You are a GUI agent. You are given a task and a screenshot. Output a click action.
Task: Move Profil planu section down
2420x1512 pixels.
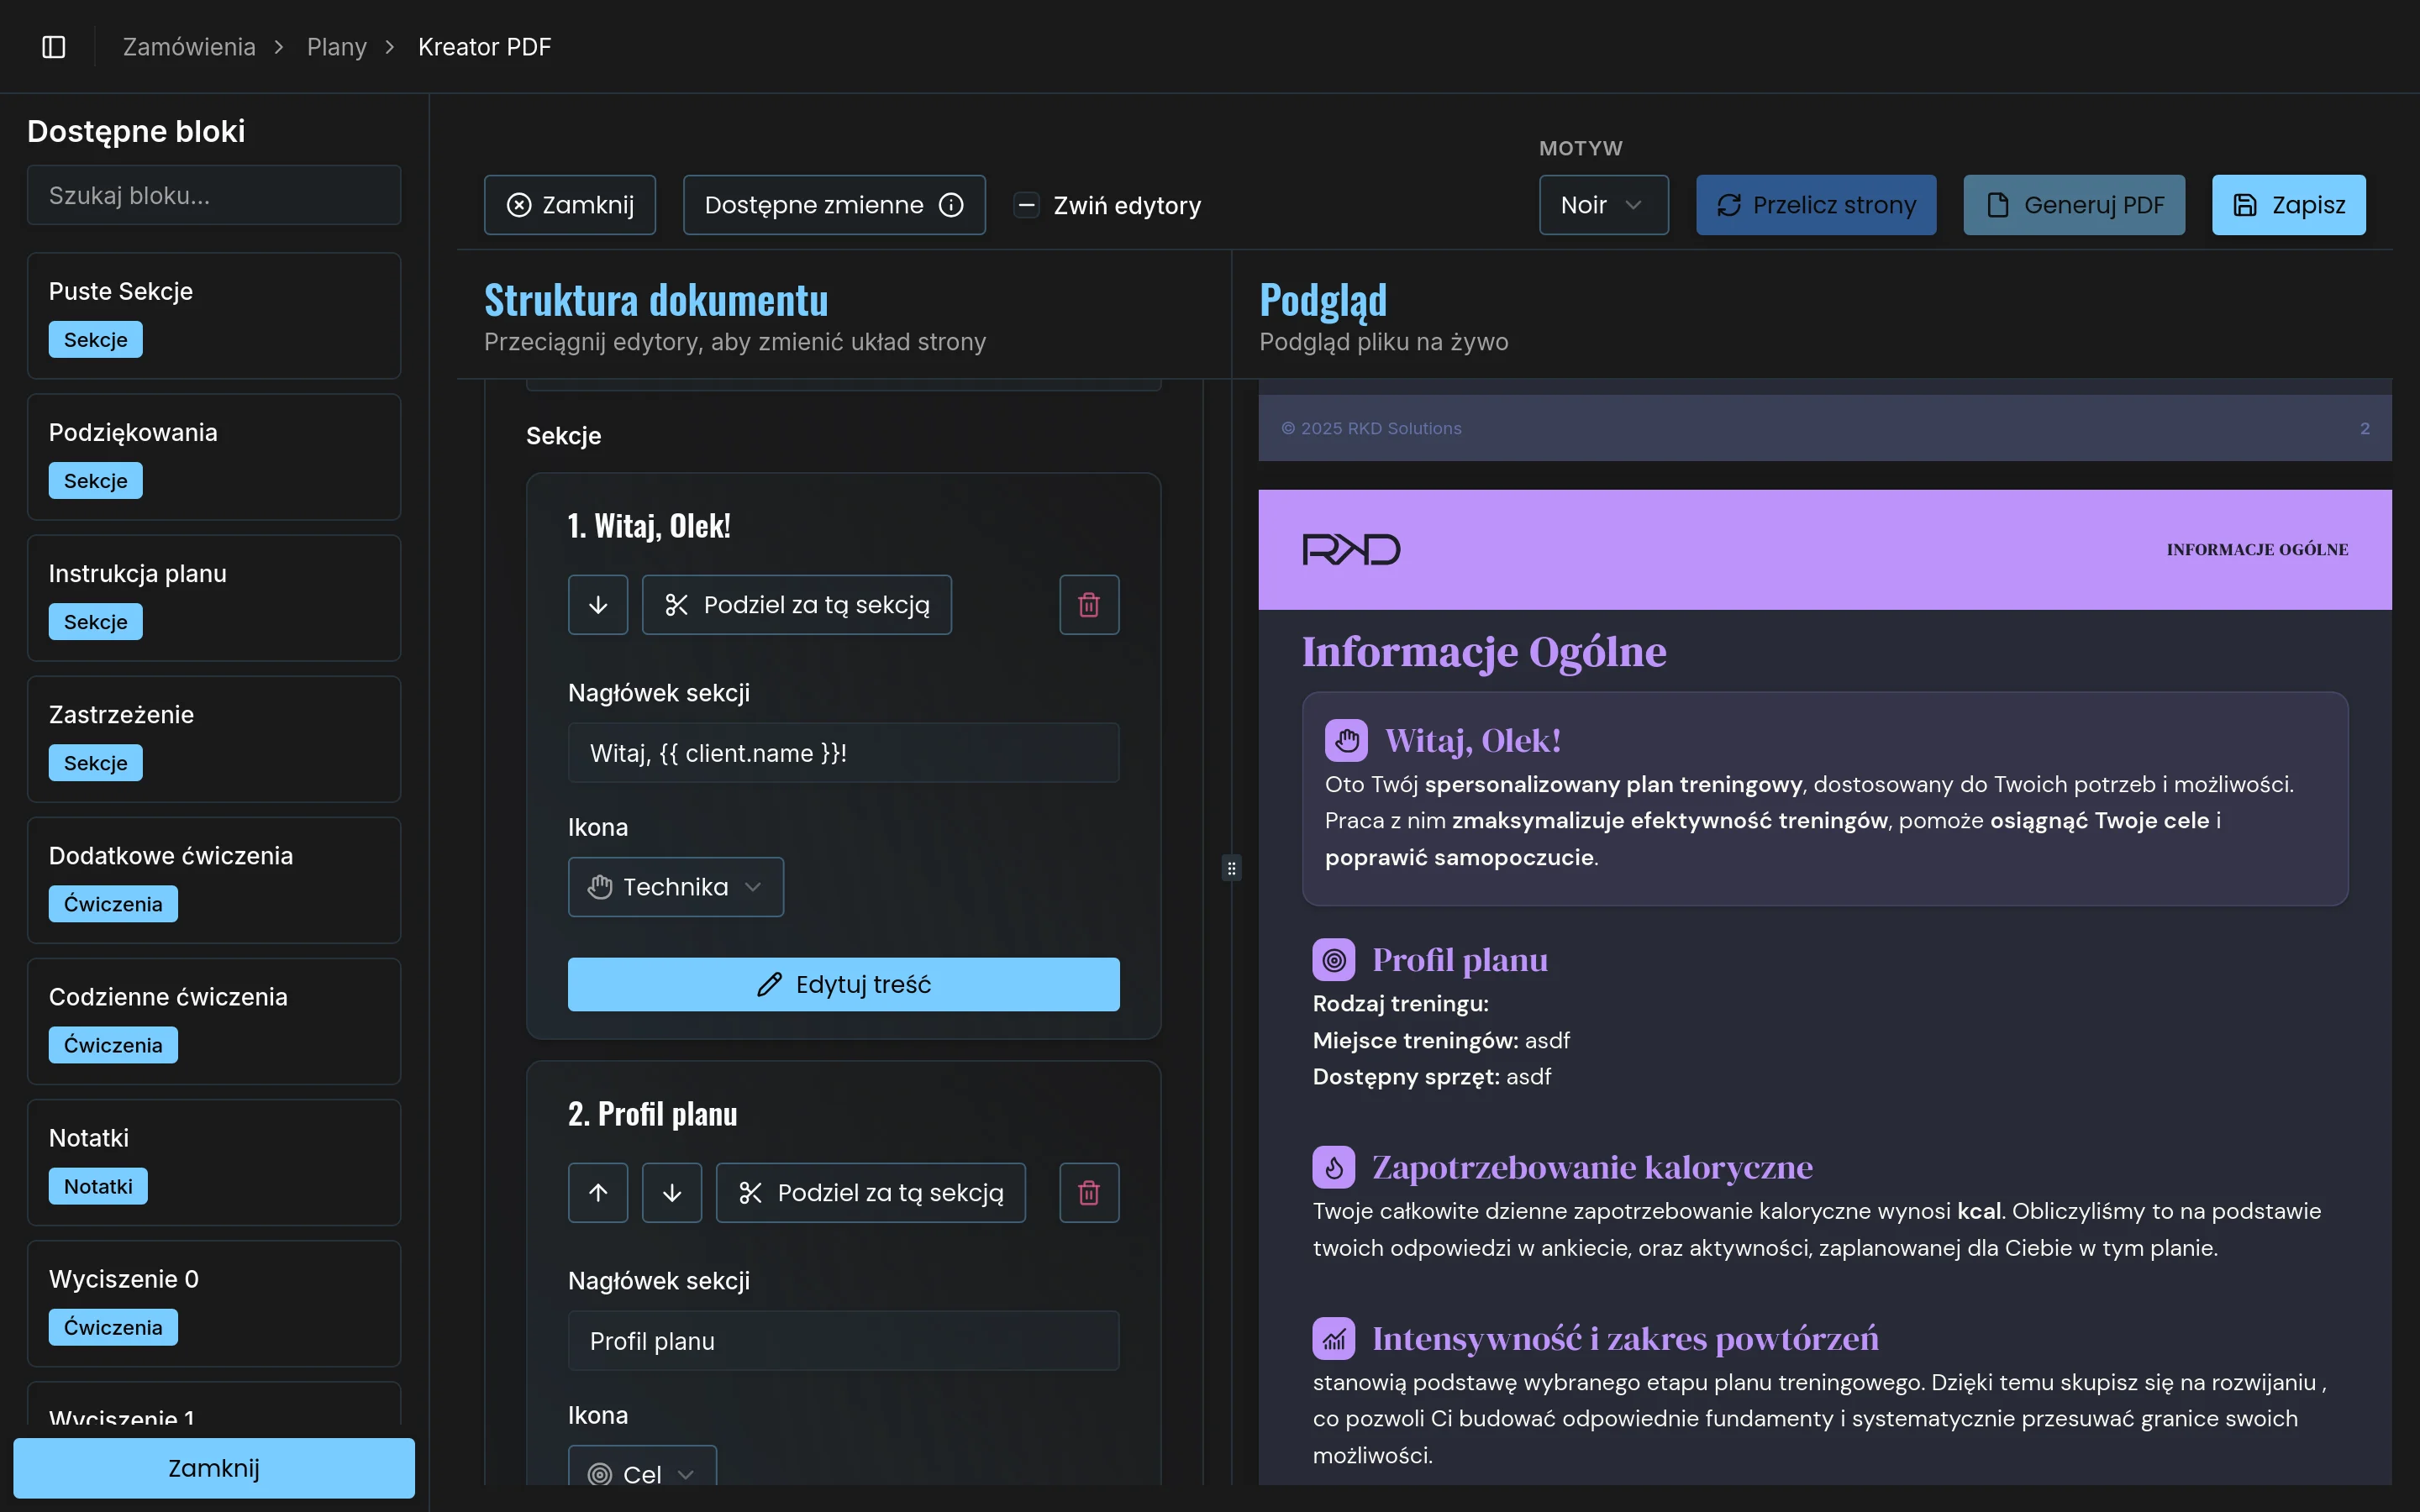click(x=672, y=1193)
